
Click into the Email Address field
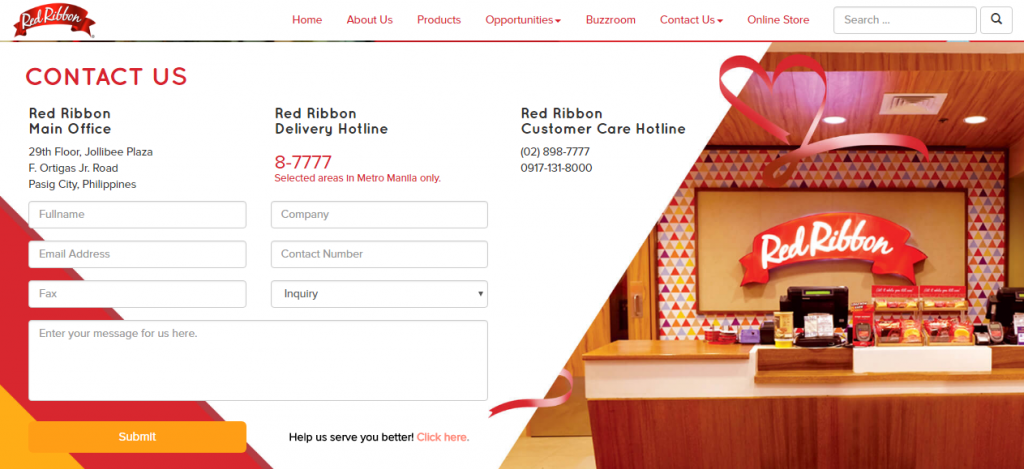pyautogui.click(x=137, y=254)
